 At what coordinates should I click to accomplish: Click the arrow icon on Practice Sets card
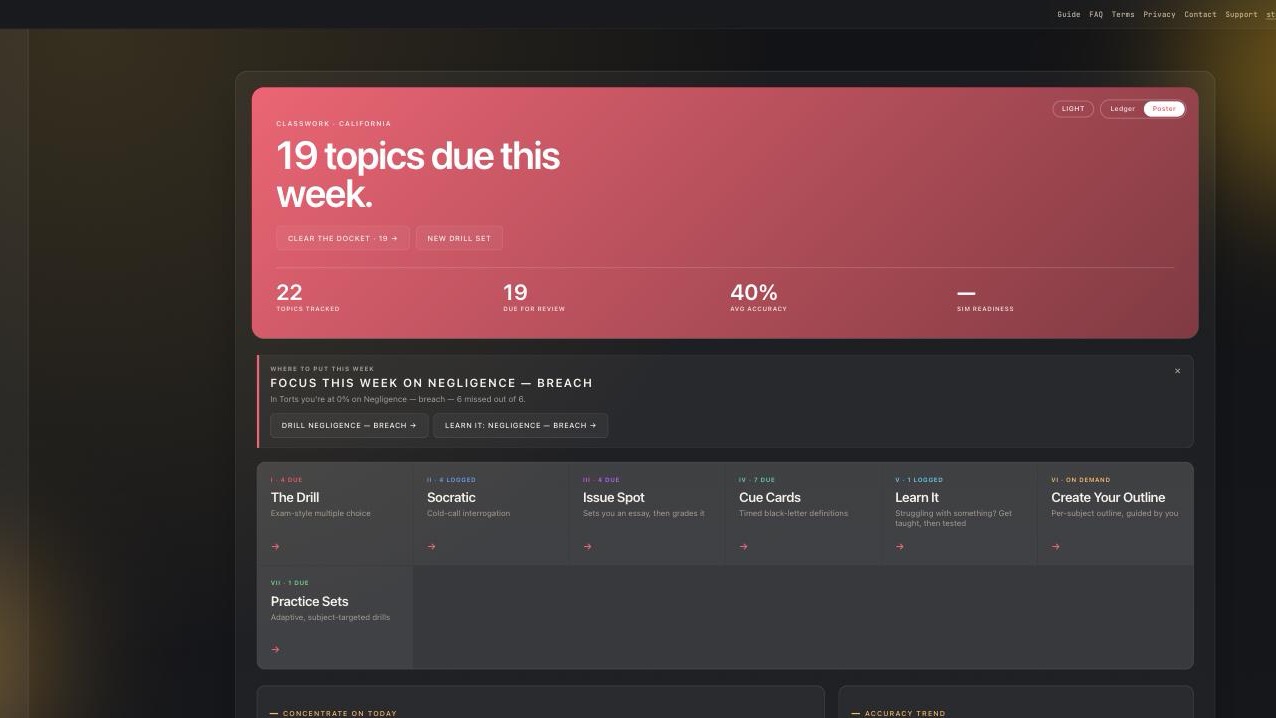tap(275, 650)
